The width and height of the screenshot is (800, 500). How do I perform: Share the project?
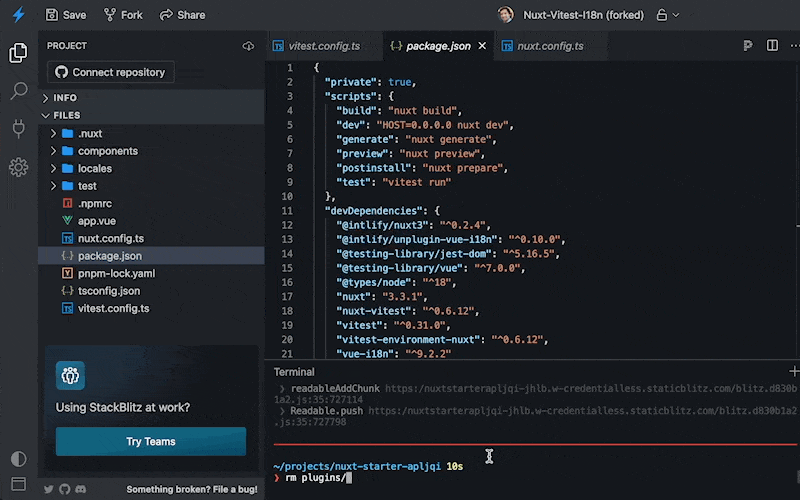pyautogui.click(x=182, y=15)
